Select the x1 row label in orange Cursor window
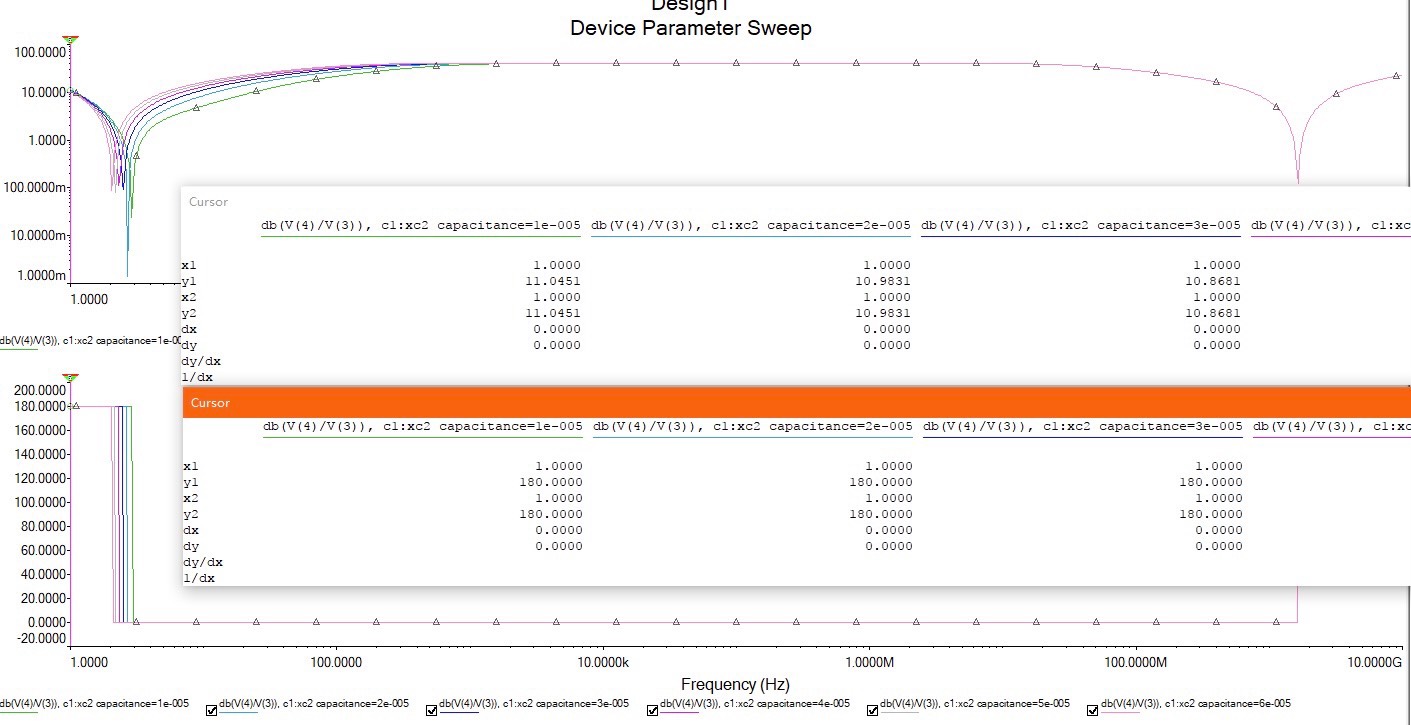Image resolution: width=1411 pixels, height=725 pixels. (x=191, y=466)
